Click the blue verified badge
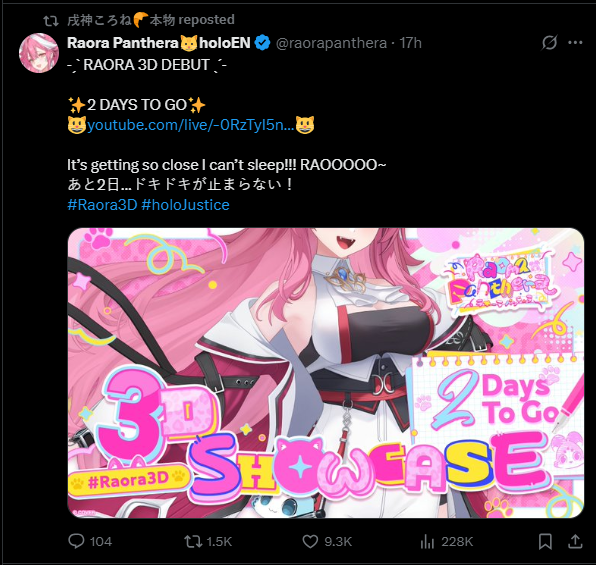596x565 pixels. pyautogui.click(x=262, y=43)
